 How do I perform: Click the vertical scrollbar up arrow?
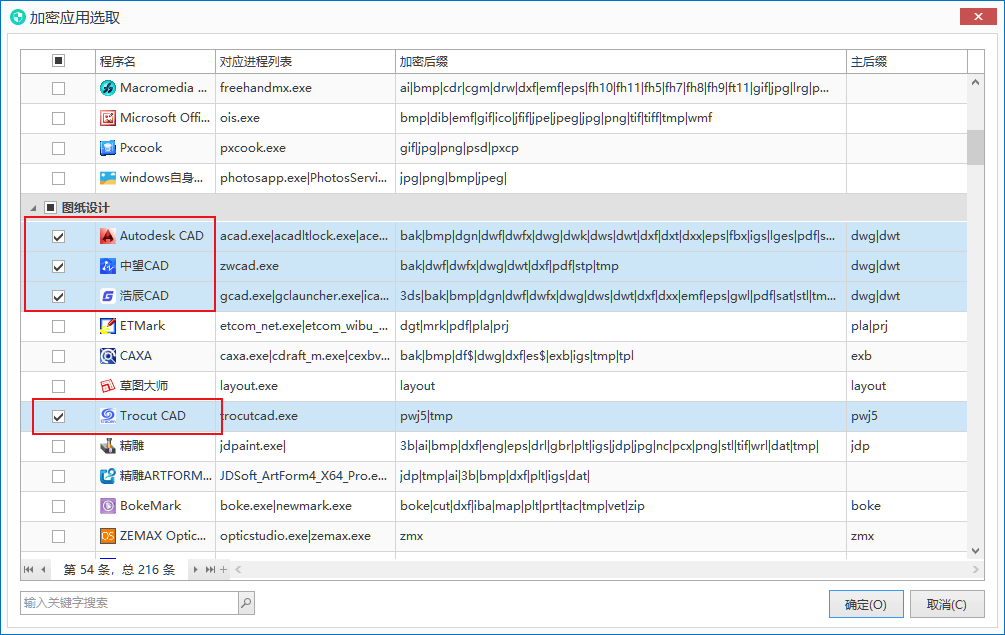[976, 82]
